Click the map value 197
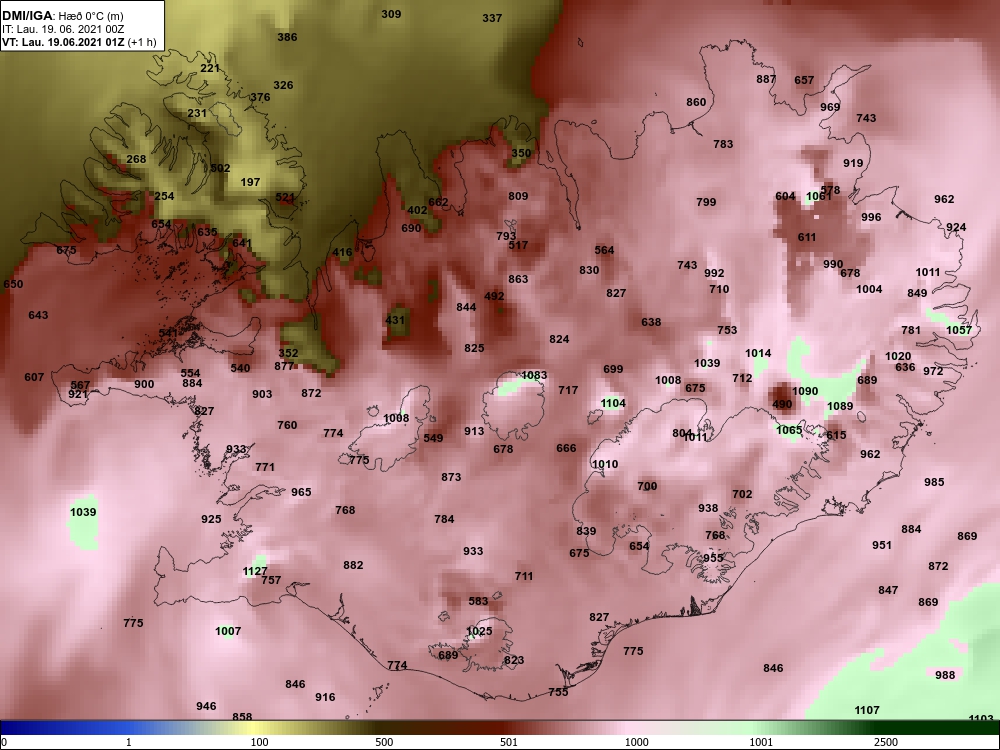 point(250,182)
